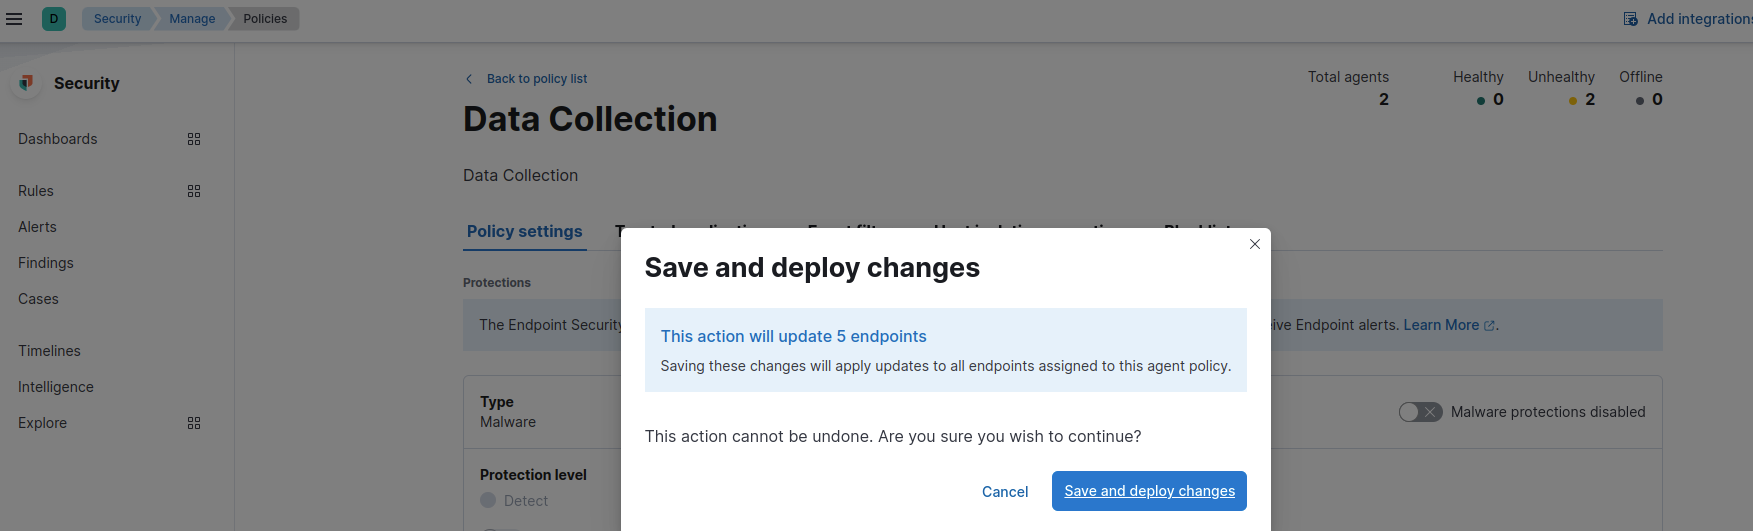
Task: Click the Back to policy list chevron
Action: coord(469,79)
